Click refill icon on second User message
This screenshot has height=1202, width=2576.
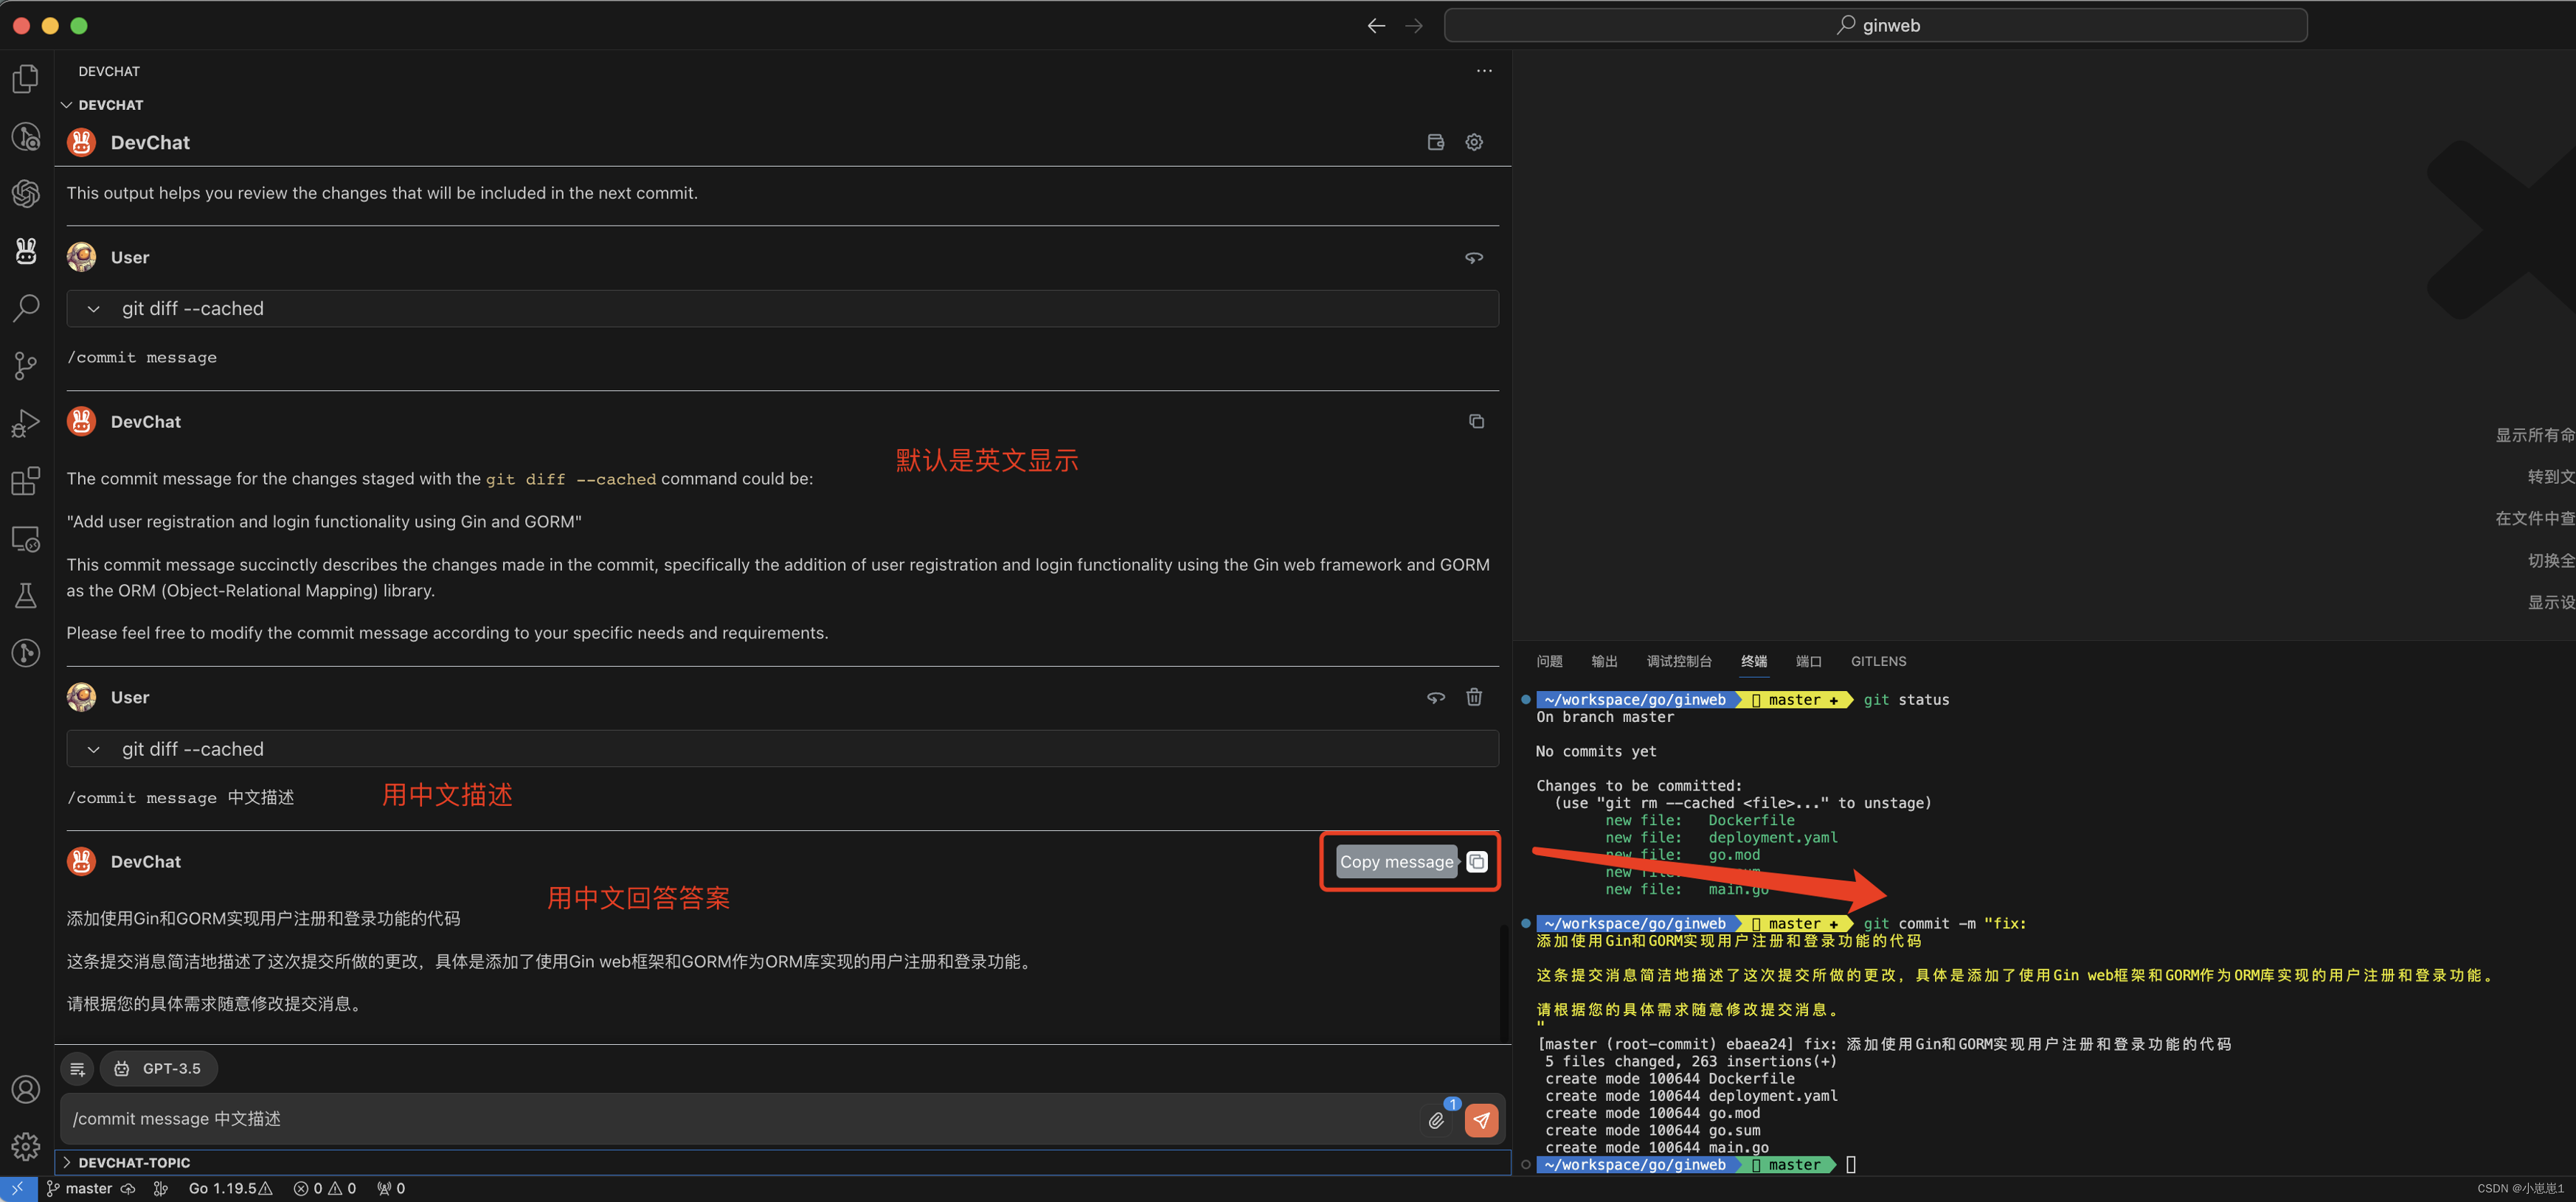click(1436, 697)
